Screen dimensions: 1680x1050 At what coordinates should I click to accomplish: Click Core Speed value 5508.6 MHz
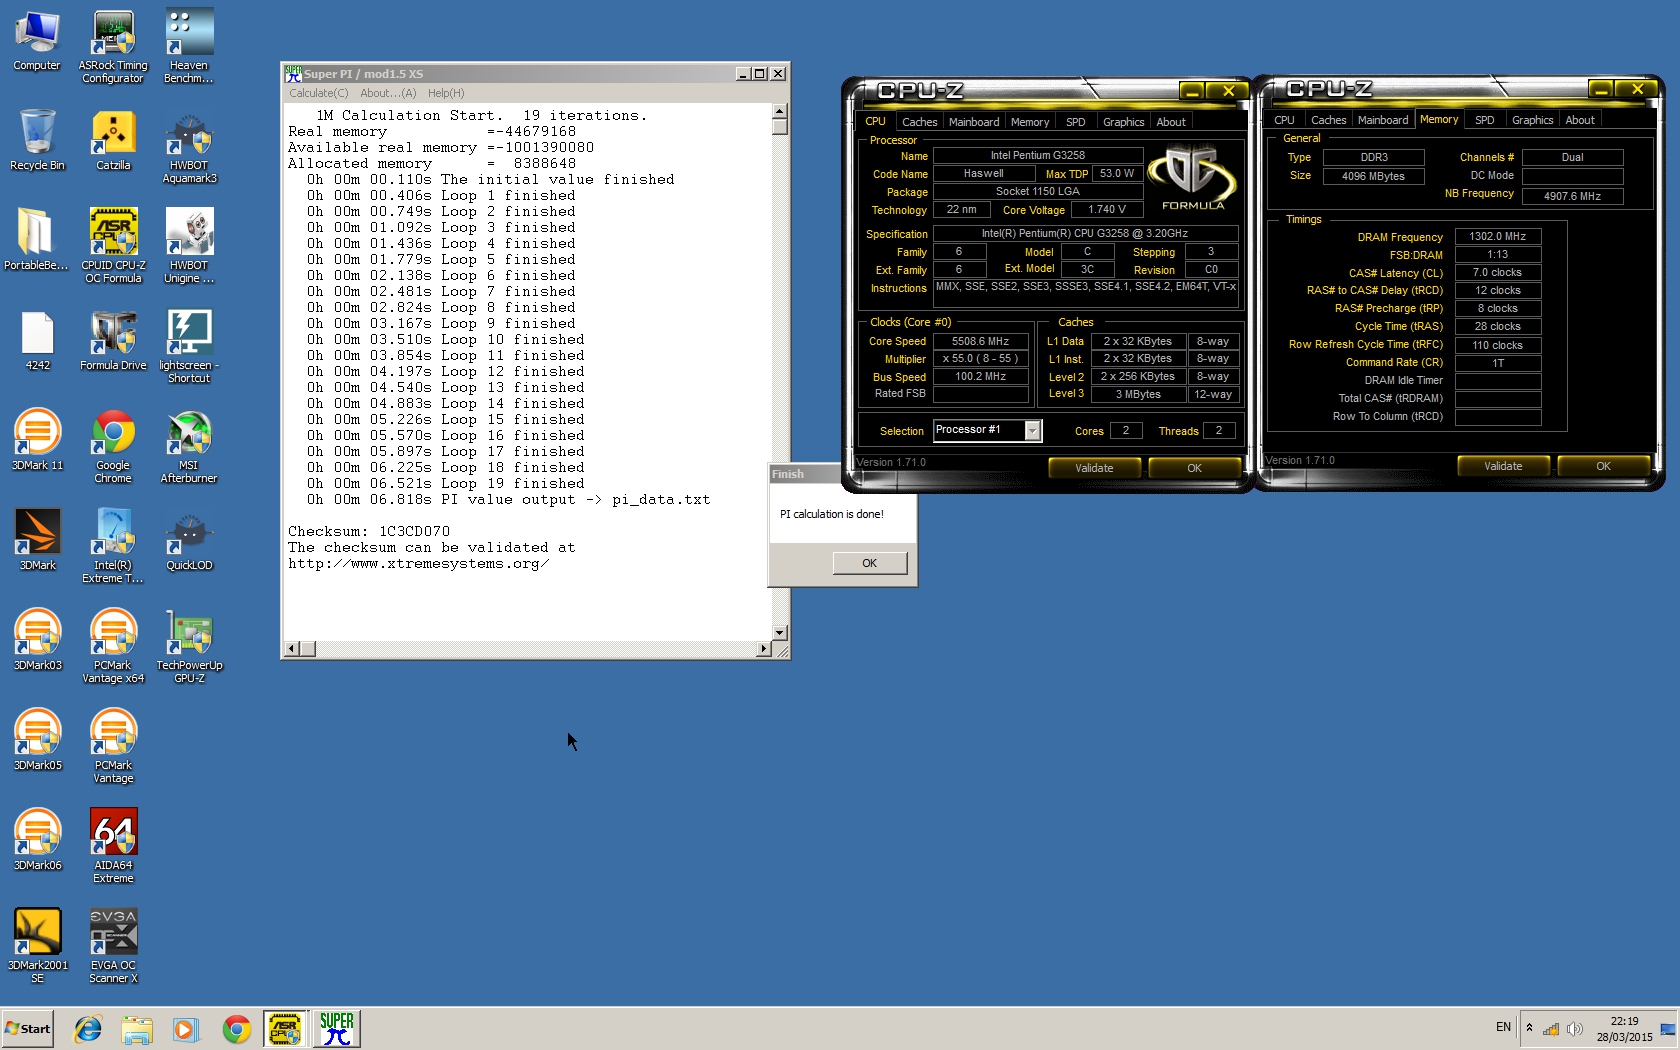tap(980, 341)
